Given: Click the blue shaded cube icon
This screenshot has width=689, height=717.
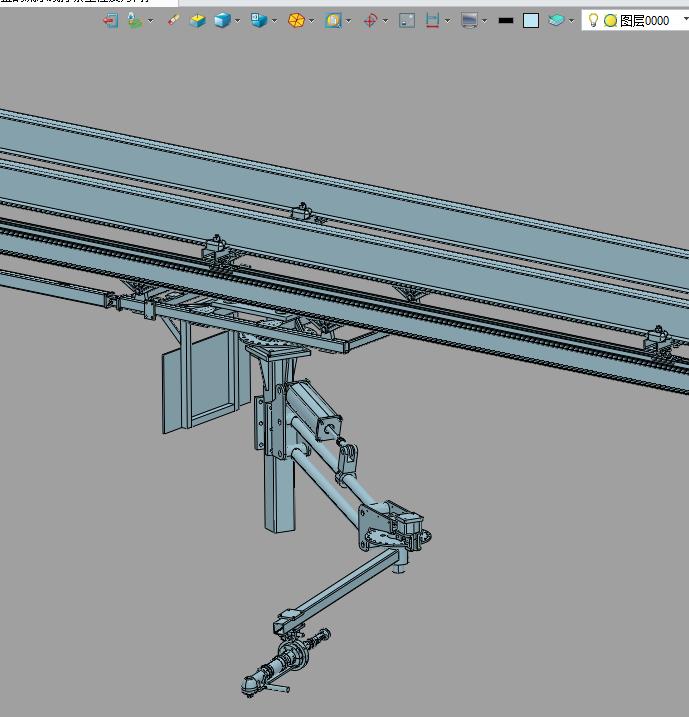Looking at the screenshot, I should point(222,21).
